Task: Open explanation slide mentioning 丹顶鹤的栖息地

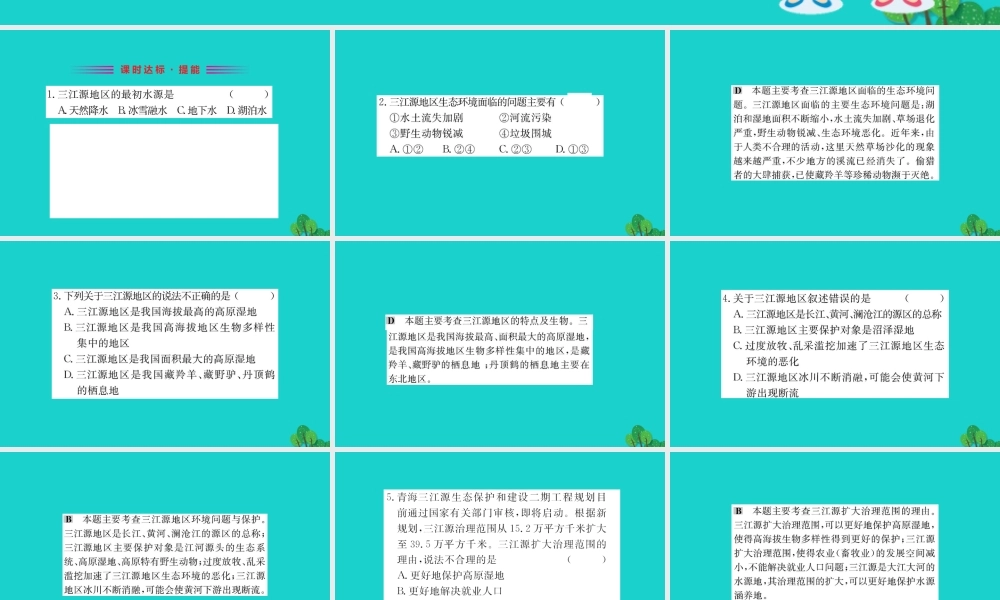Action: [500, 344]
